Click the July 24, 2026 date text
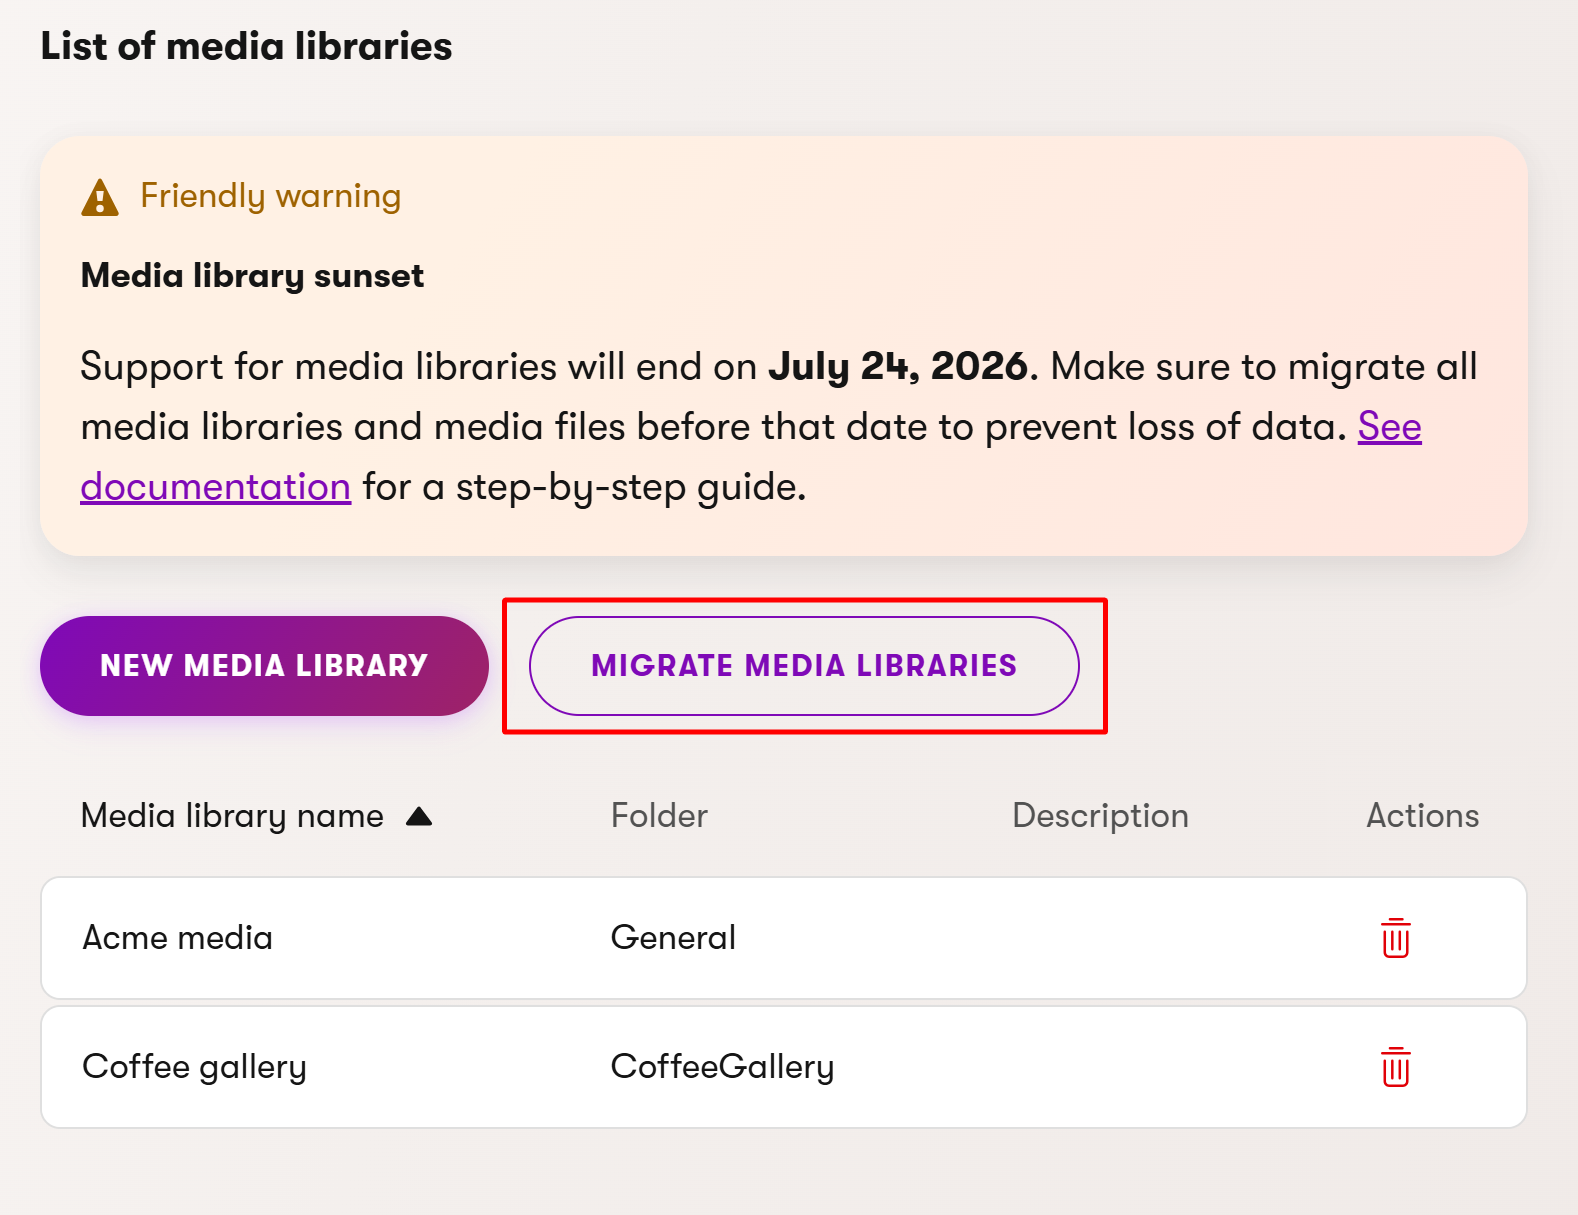 (897, 367)
